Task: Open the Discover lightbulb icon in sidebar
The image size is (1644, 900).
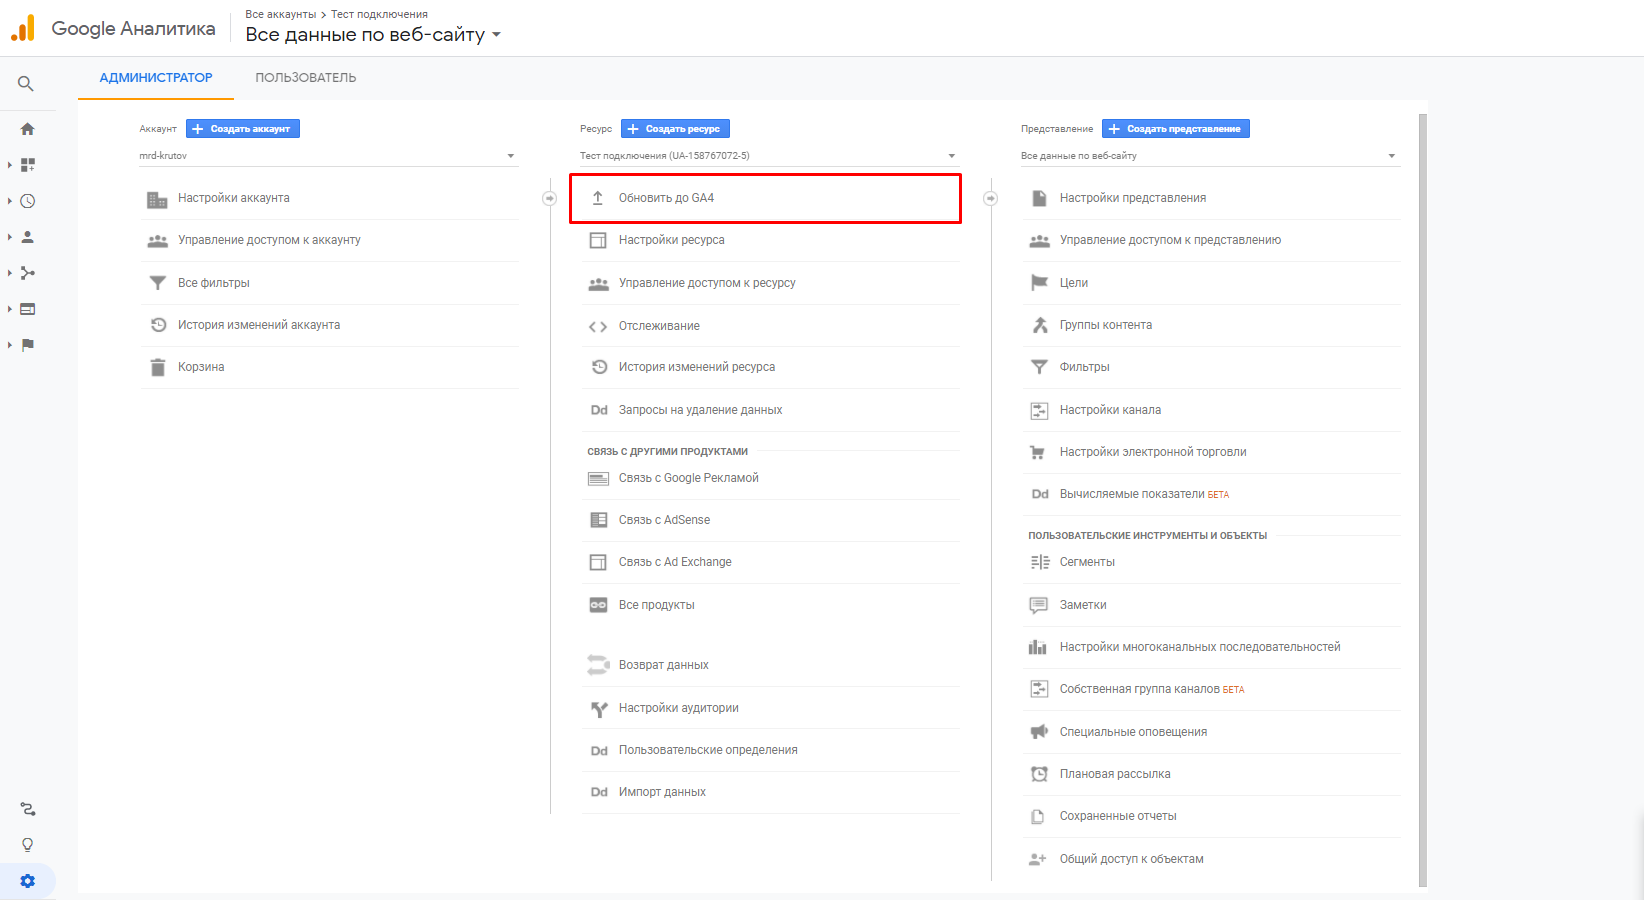Action: 28,845
